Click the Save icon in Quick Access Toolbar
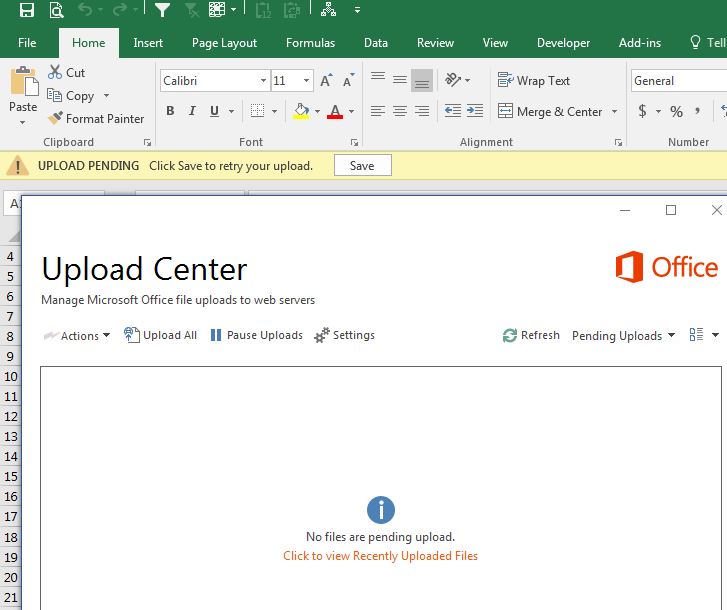The width and height of the screenshot is (727, 610). tap(27, 10)
